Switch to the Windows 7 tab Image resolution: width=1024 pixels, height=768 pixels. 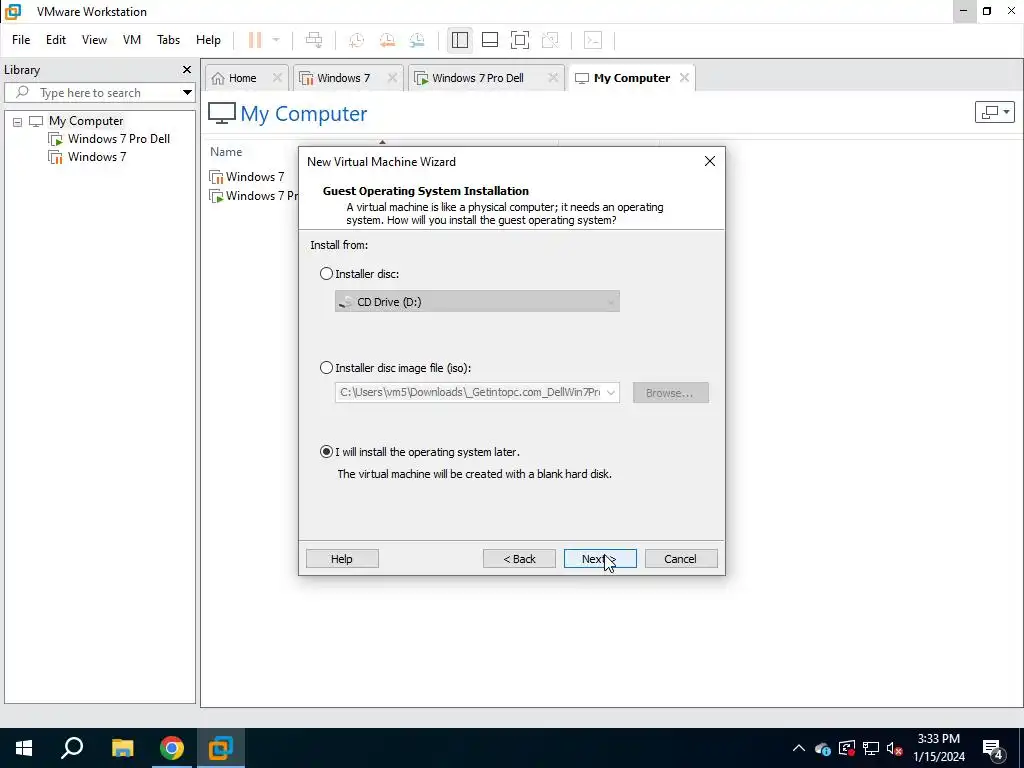(343, 78)
